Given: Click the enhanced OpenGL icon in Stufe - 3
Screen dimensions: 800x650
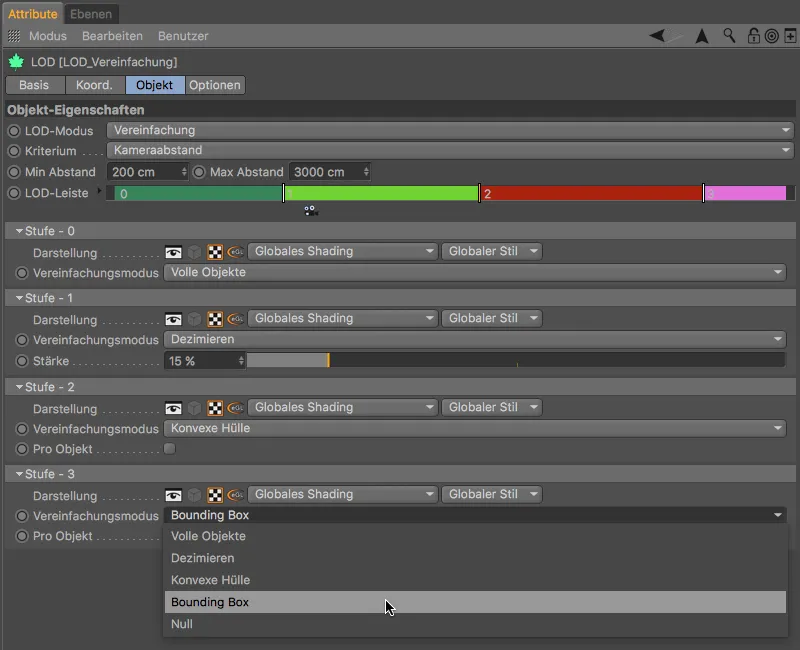Looking at the screenshot, I should [x=235, y=494].
